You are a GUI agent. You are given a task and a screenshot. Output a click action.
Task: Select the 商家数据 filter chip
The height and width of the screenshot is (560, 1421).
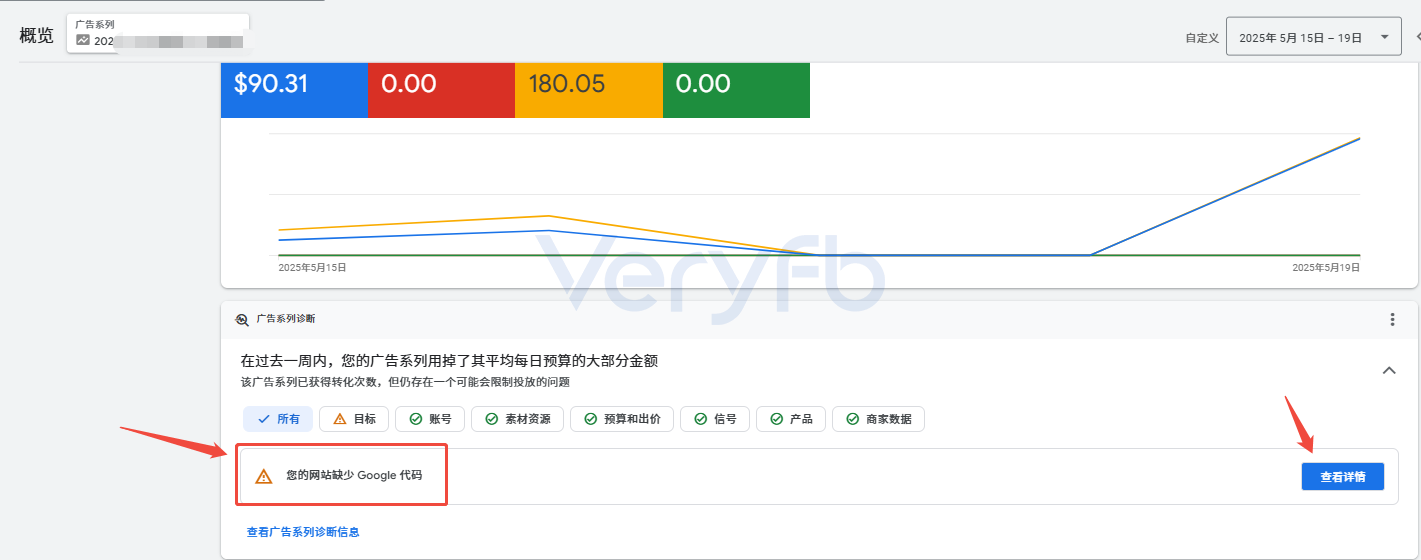(879, 419)
